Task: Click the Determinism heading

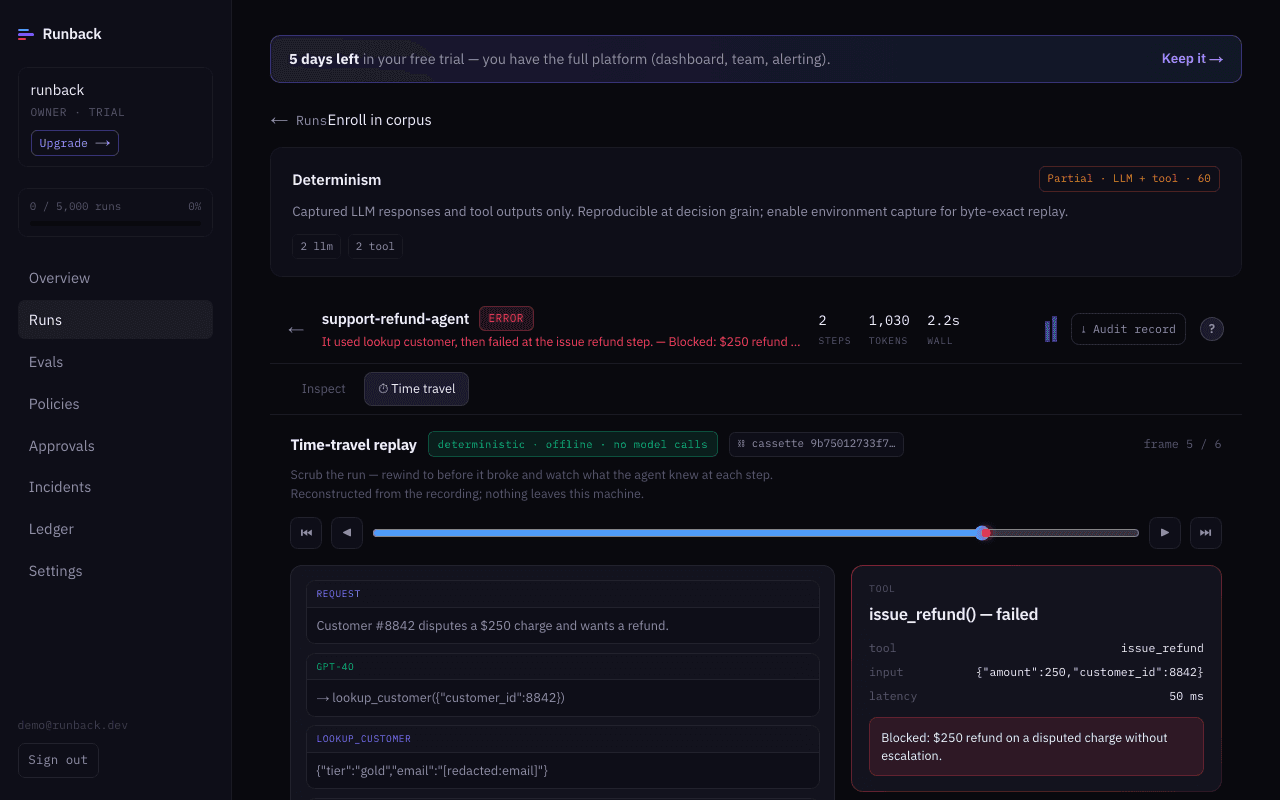Action: pos(336,180)
